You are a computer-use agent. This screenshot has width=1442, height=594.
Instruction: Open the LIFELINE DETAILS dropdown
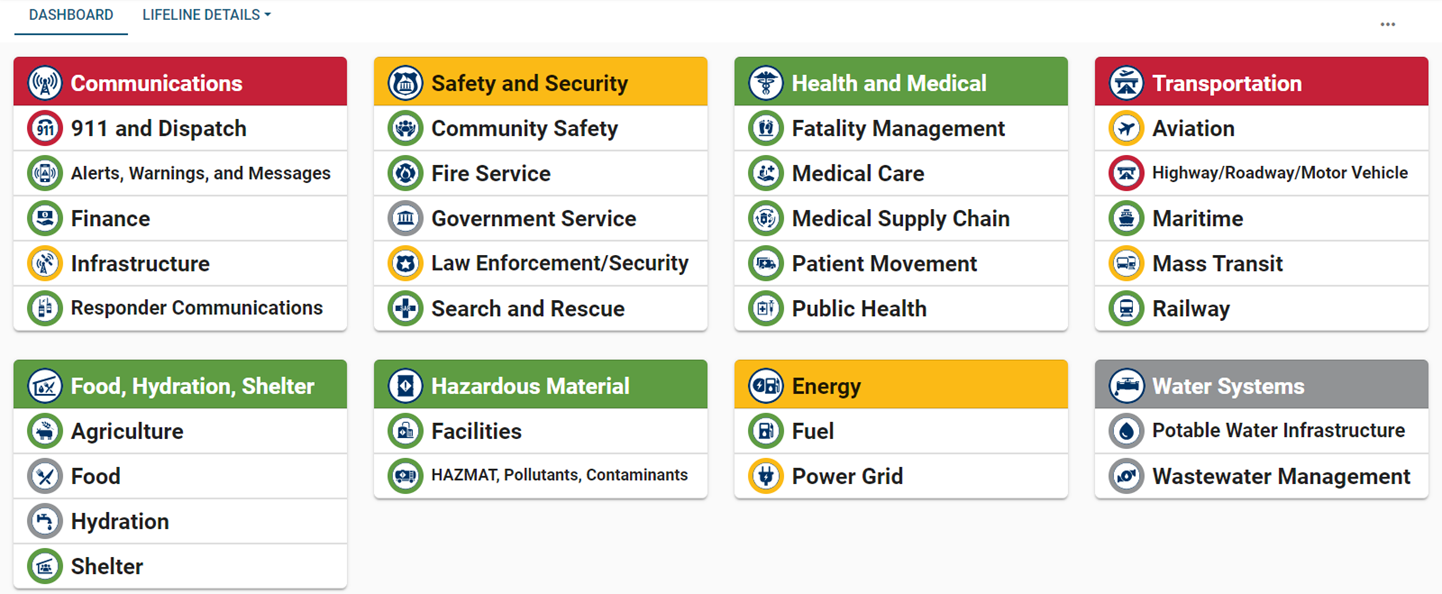206,15
